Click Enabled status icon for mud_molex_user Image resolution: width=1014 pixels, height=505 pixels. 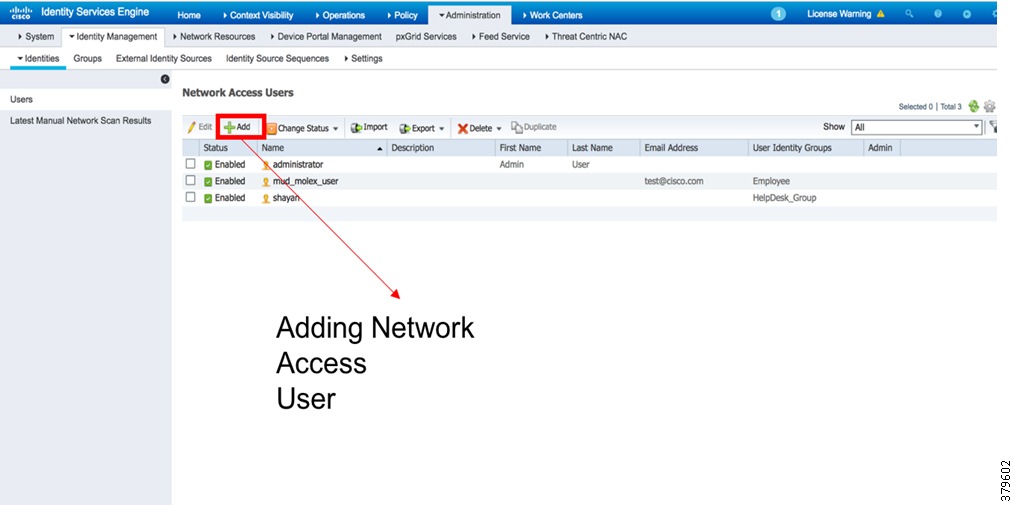pyautogui.click(x=208, y=182)
